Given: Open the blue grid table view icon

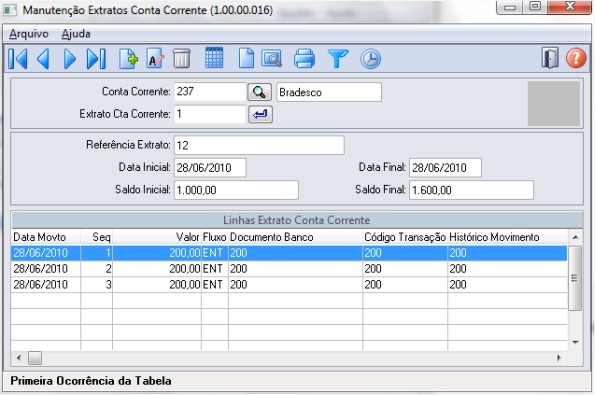Looking at the screenshot, I should pos(214,58).
